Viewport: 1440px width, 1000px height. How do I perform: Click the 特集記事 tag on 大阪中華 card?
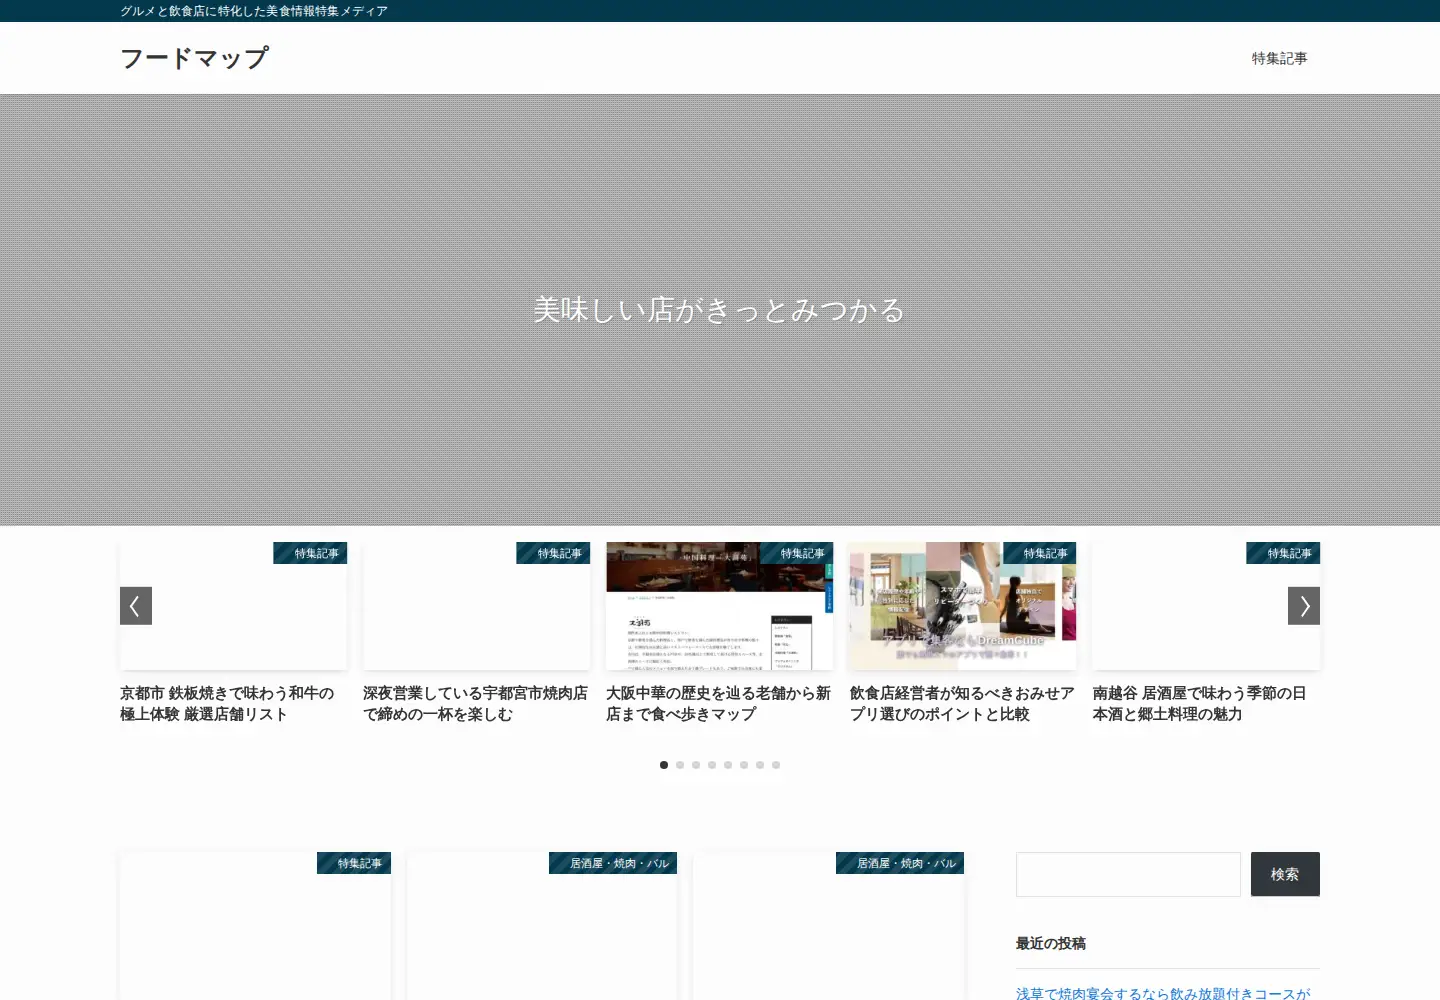tap(797, 553)
